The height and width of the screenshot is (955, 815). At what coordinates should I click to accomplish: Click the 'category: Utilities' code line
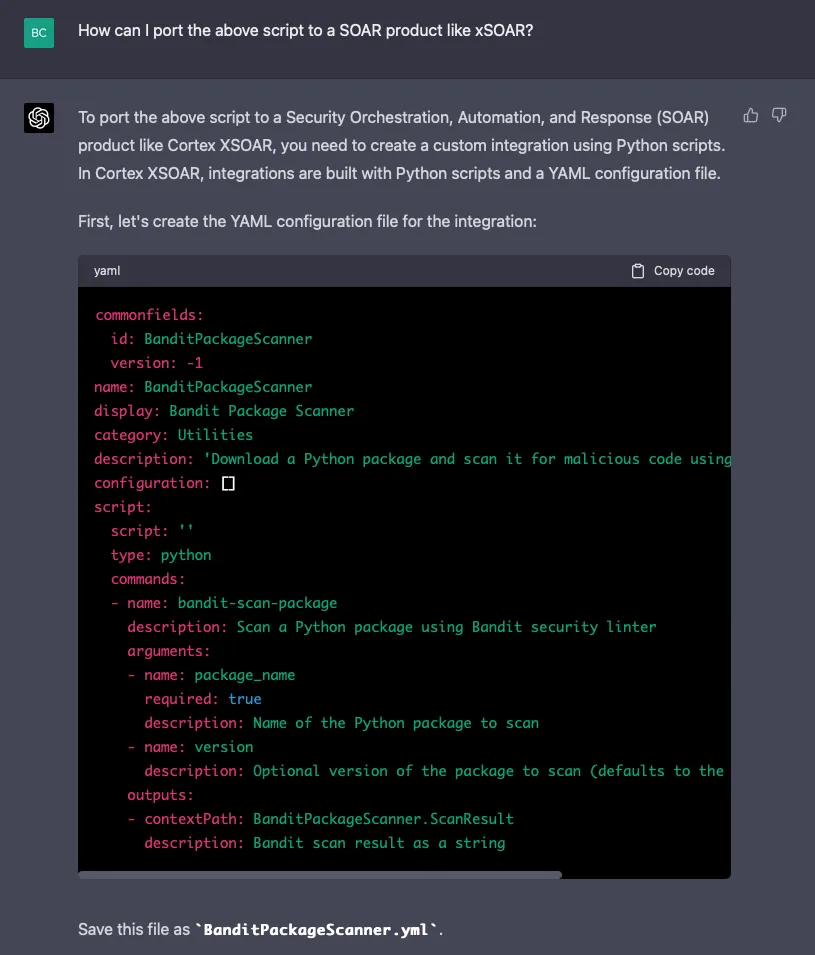click(174, 435)
